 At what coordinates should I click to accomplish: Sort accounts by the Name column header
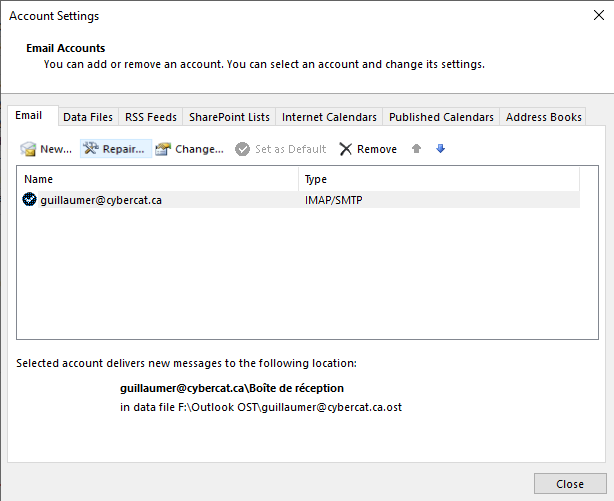tap(158, 179)
